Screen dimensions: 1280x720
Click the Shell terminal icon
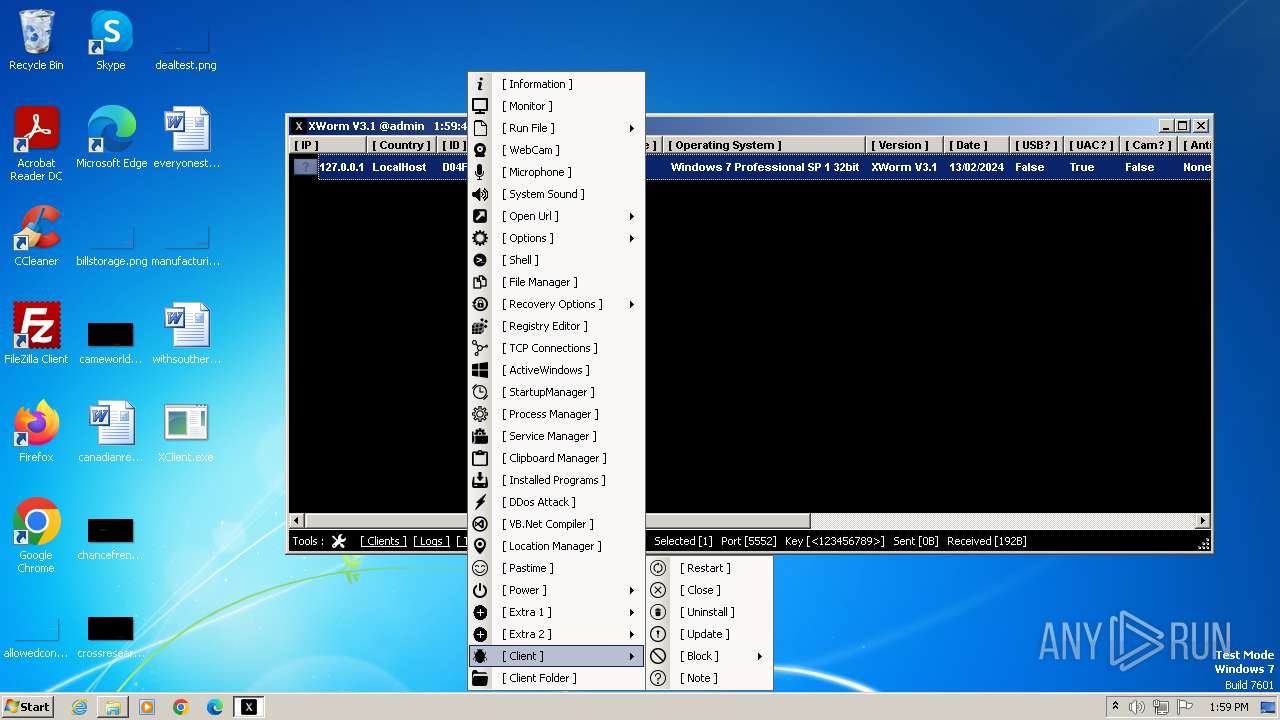coord(480,260)
